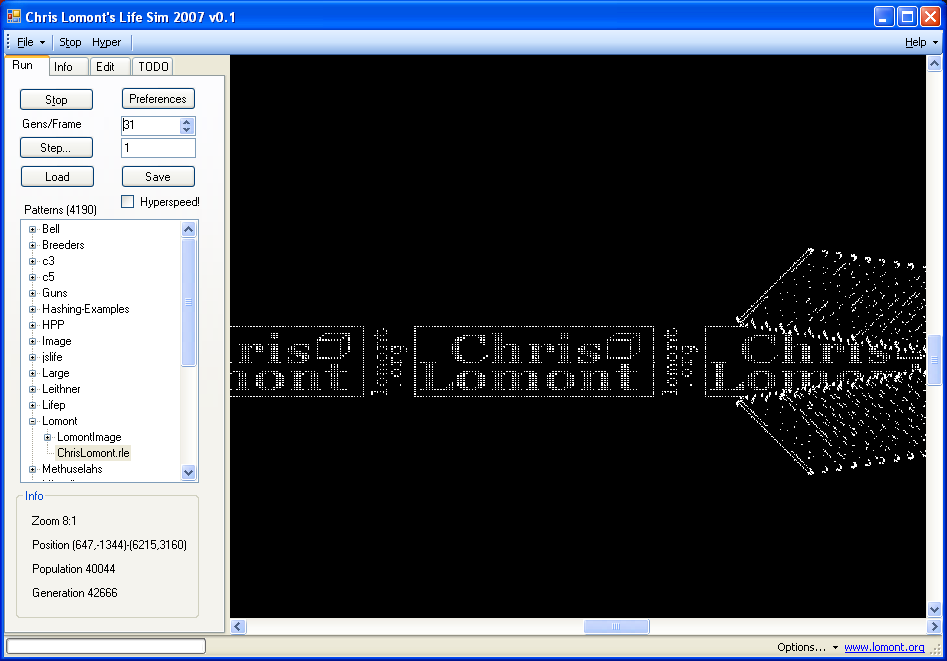Toggle the Hyperspeed! checkbox

click(x=128, y=202)
